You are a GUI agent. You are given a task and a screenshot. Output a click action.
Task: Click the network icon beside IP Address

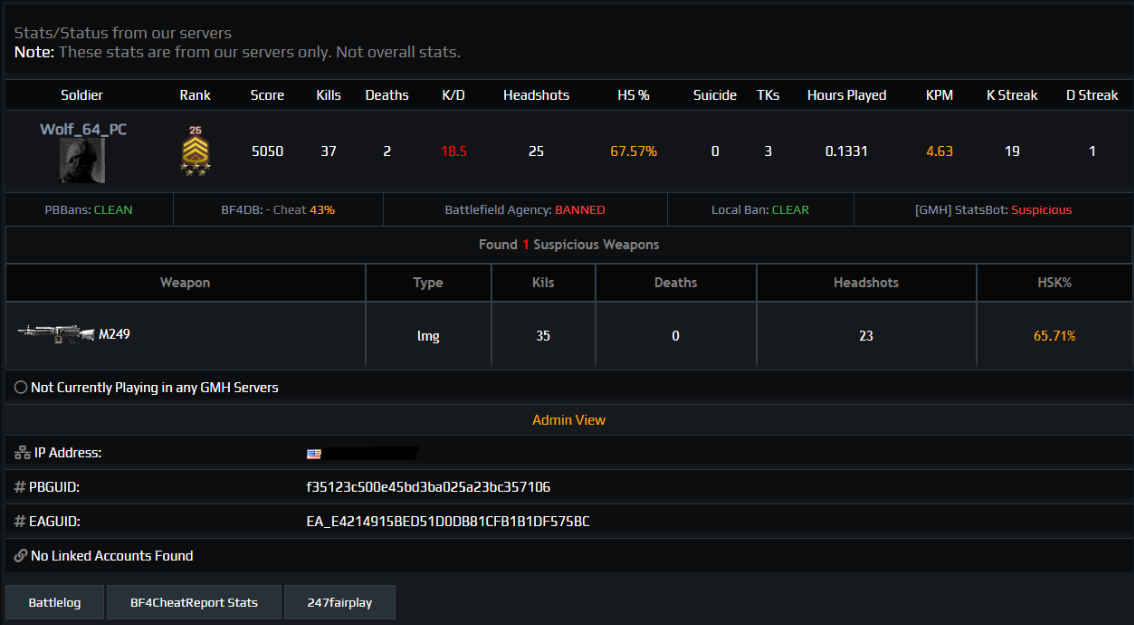click(x=22, y=454)
